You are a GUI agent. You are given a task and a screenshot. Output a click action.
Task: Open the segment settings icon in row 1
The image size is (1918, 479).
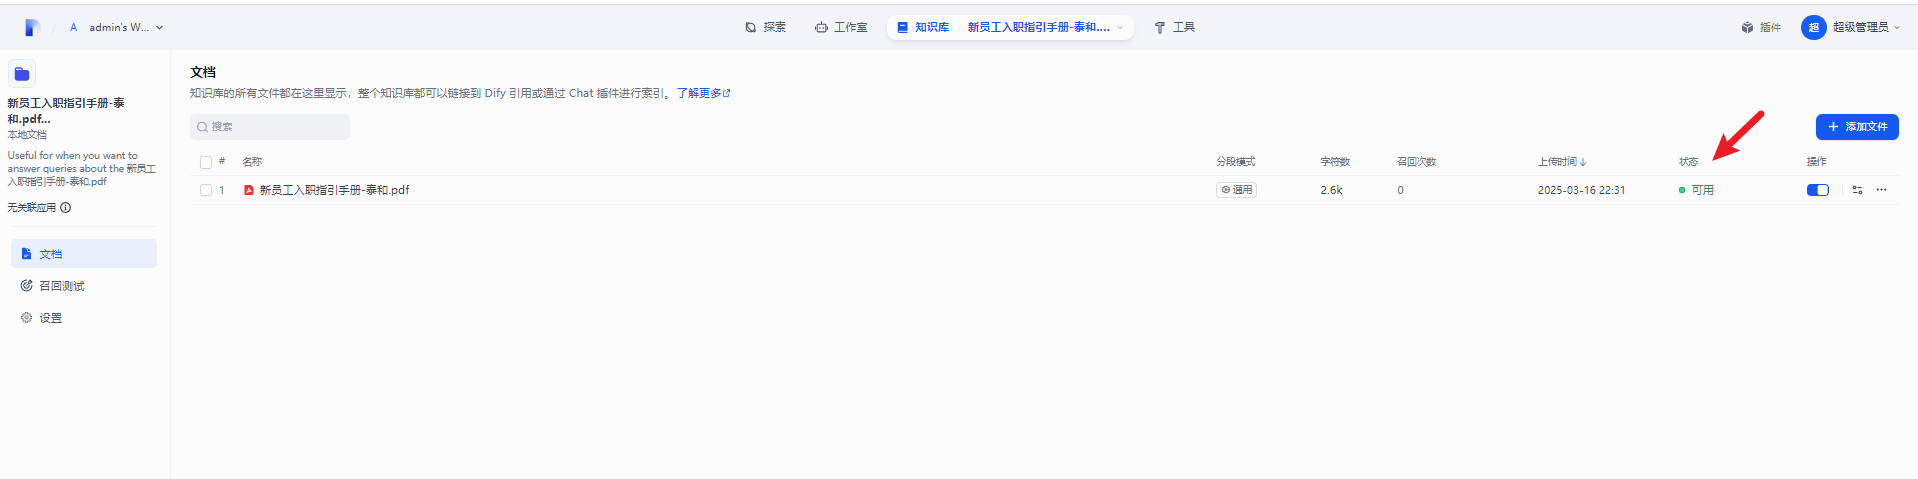(1857, 190)
